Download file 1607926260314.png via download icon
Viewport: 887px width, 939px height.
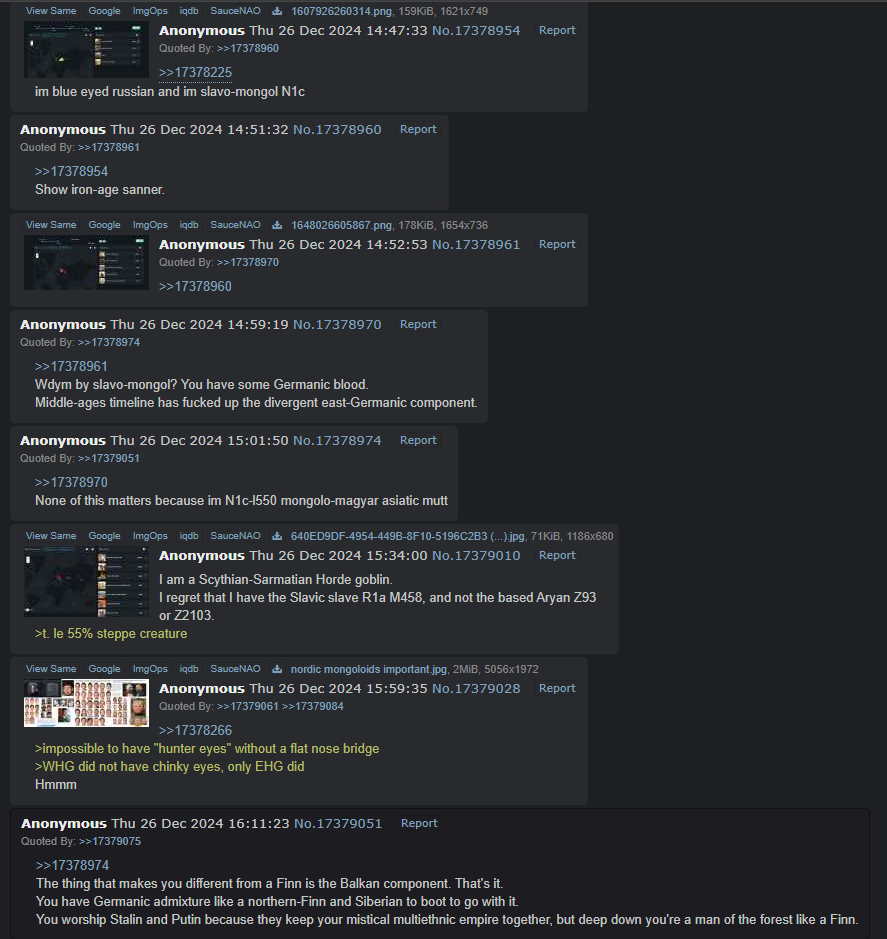click(277, 11)
